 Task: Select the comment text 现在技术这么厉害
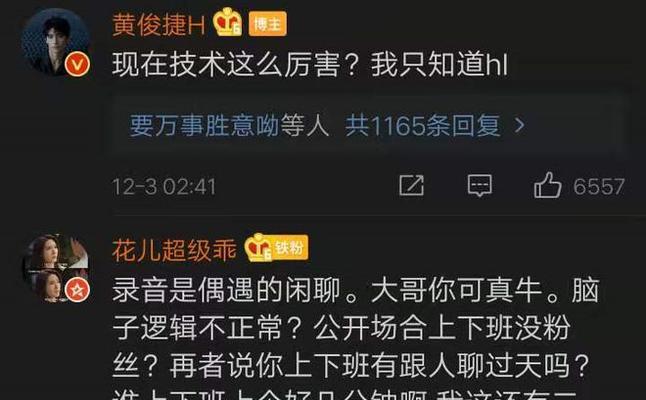pos(226,65)
